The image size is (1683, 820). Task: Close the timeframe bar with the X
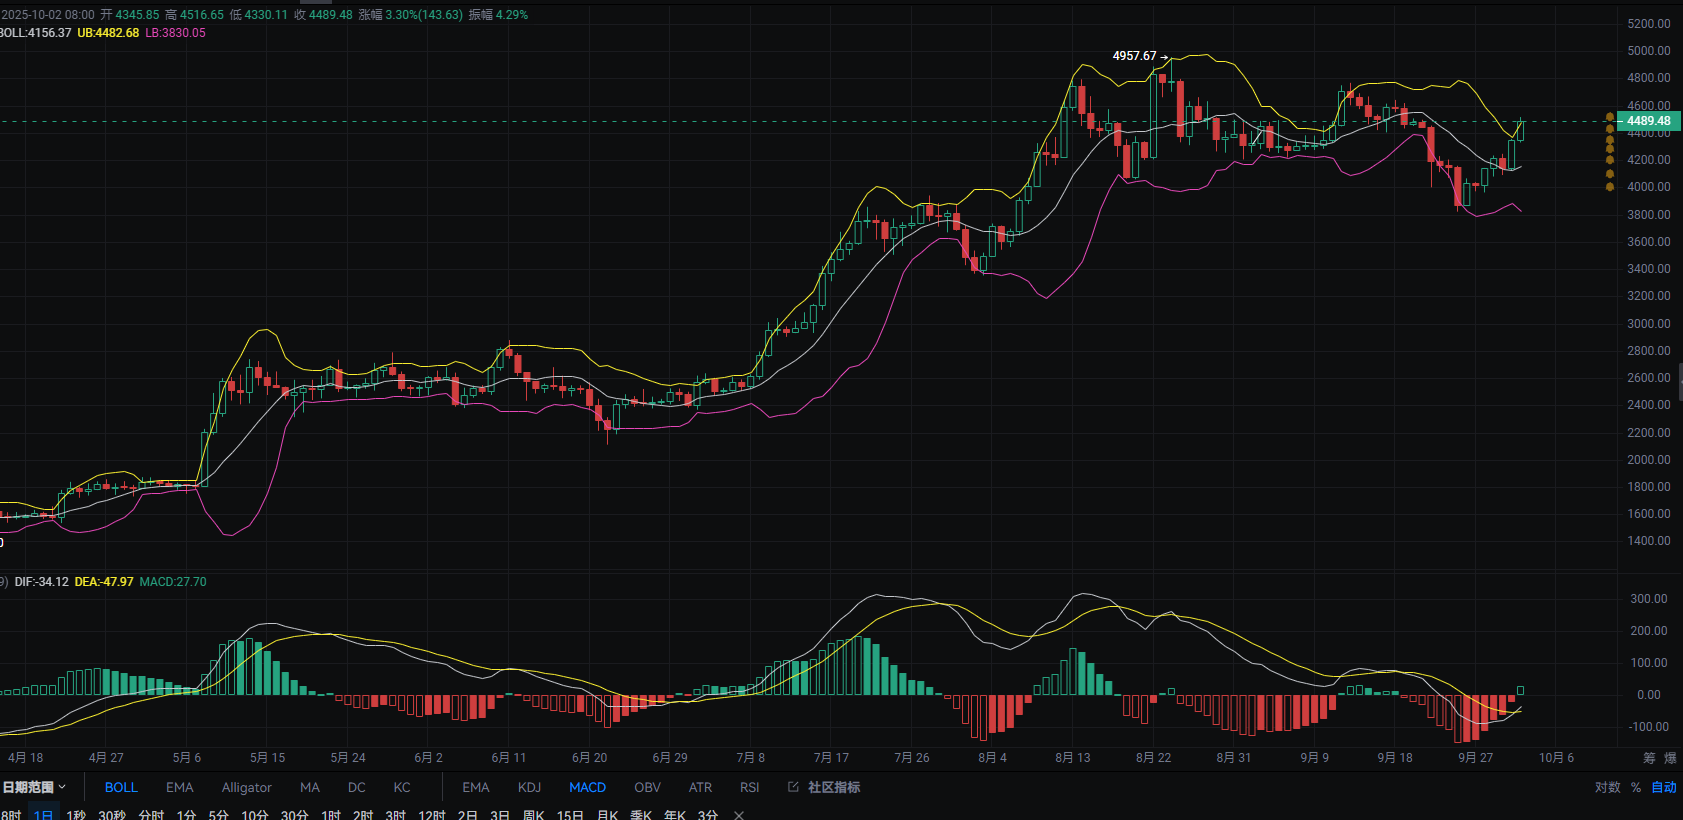tap(739, 815)
